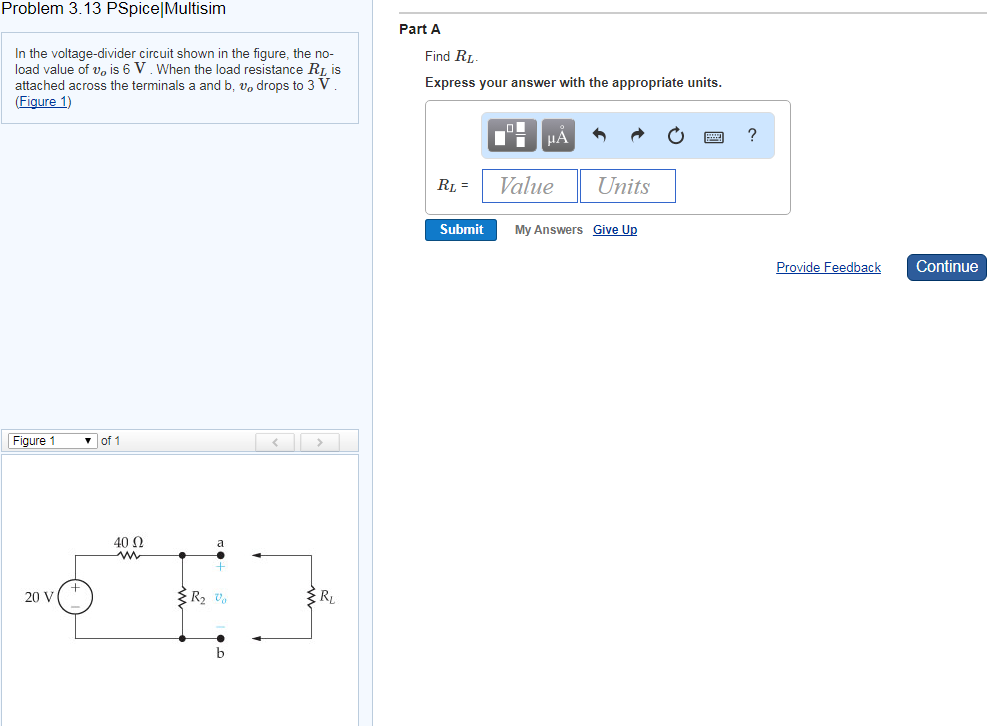Screen dimensions: 1006x726
Task: Redo the last answer edit
Action: [637, 135]
